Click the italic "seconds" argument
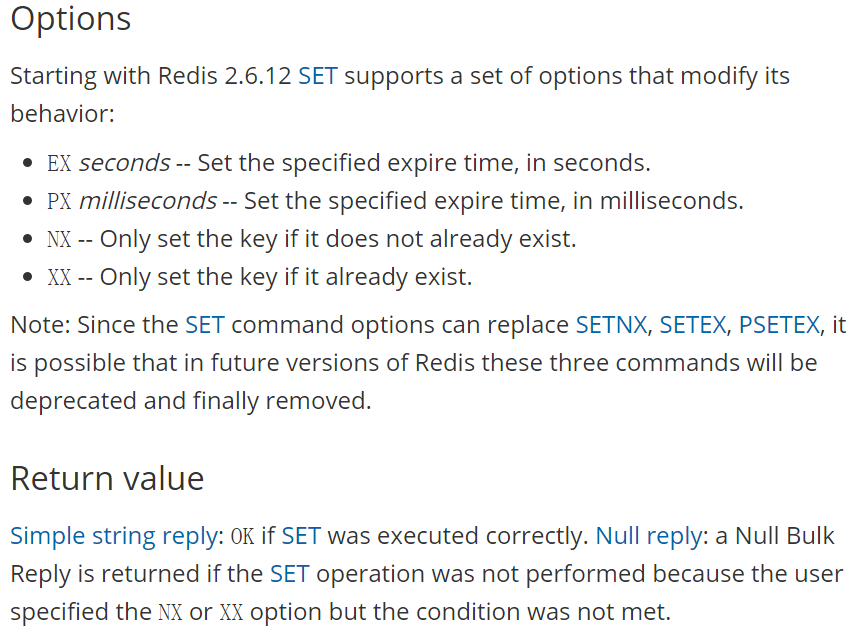Image resolution: width=855 pixels, height=633 pixels. pyautogui.click(x=124, y=163)
